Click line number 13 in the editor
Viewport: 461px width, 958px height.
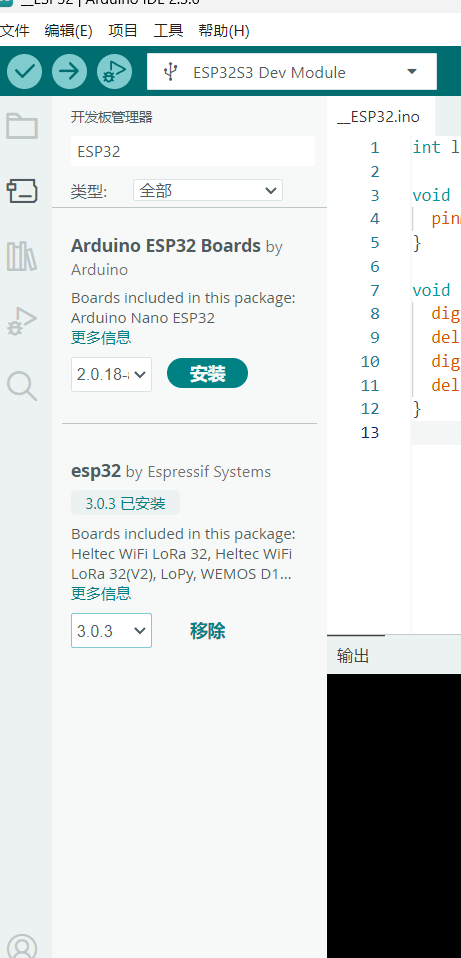(x=370, y=433)
